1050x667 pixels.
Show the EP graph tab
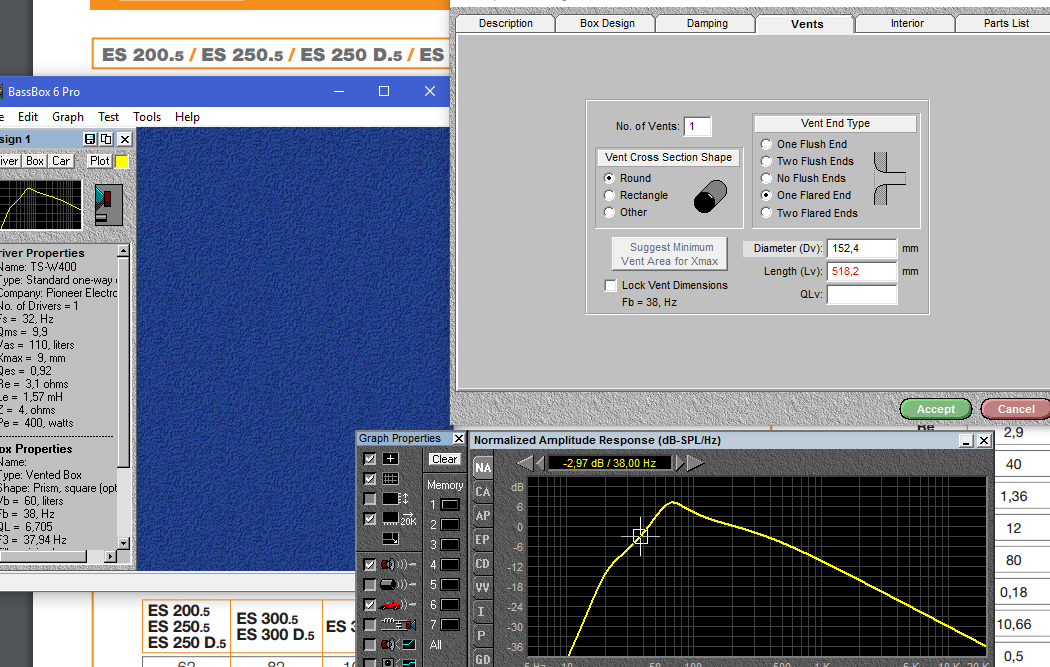point(483,540)
